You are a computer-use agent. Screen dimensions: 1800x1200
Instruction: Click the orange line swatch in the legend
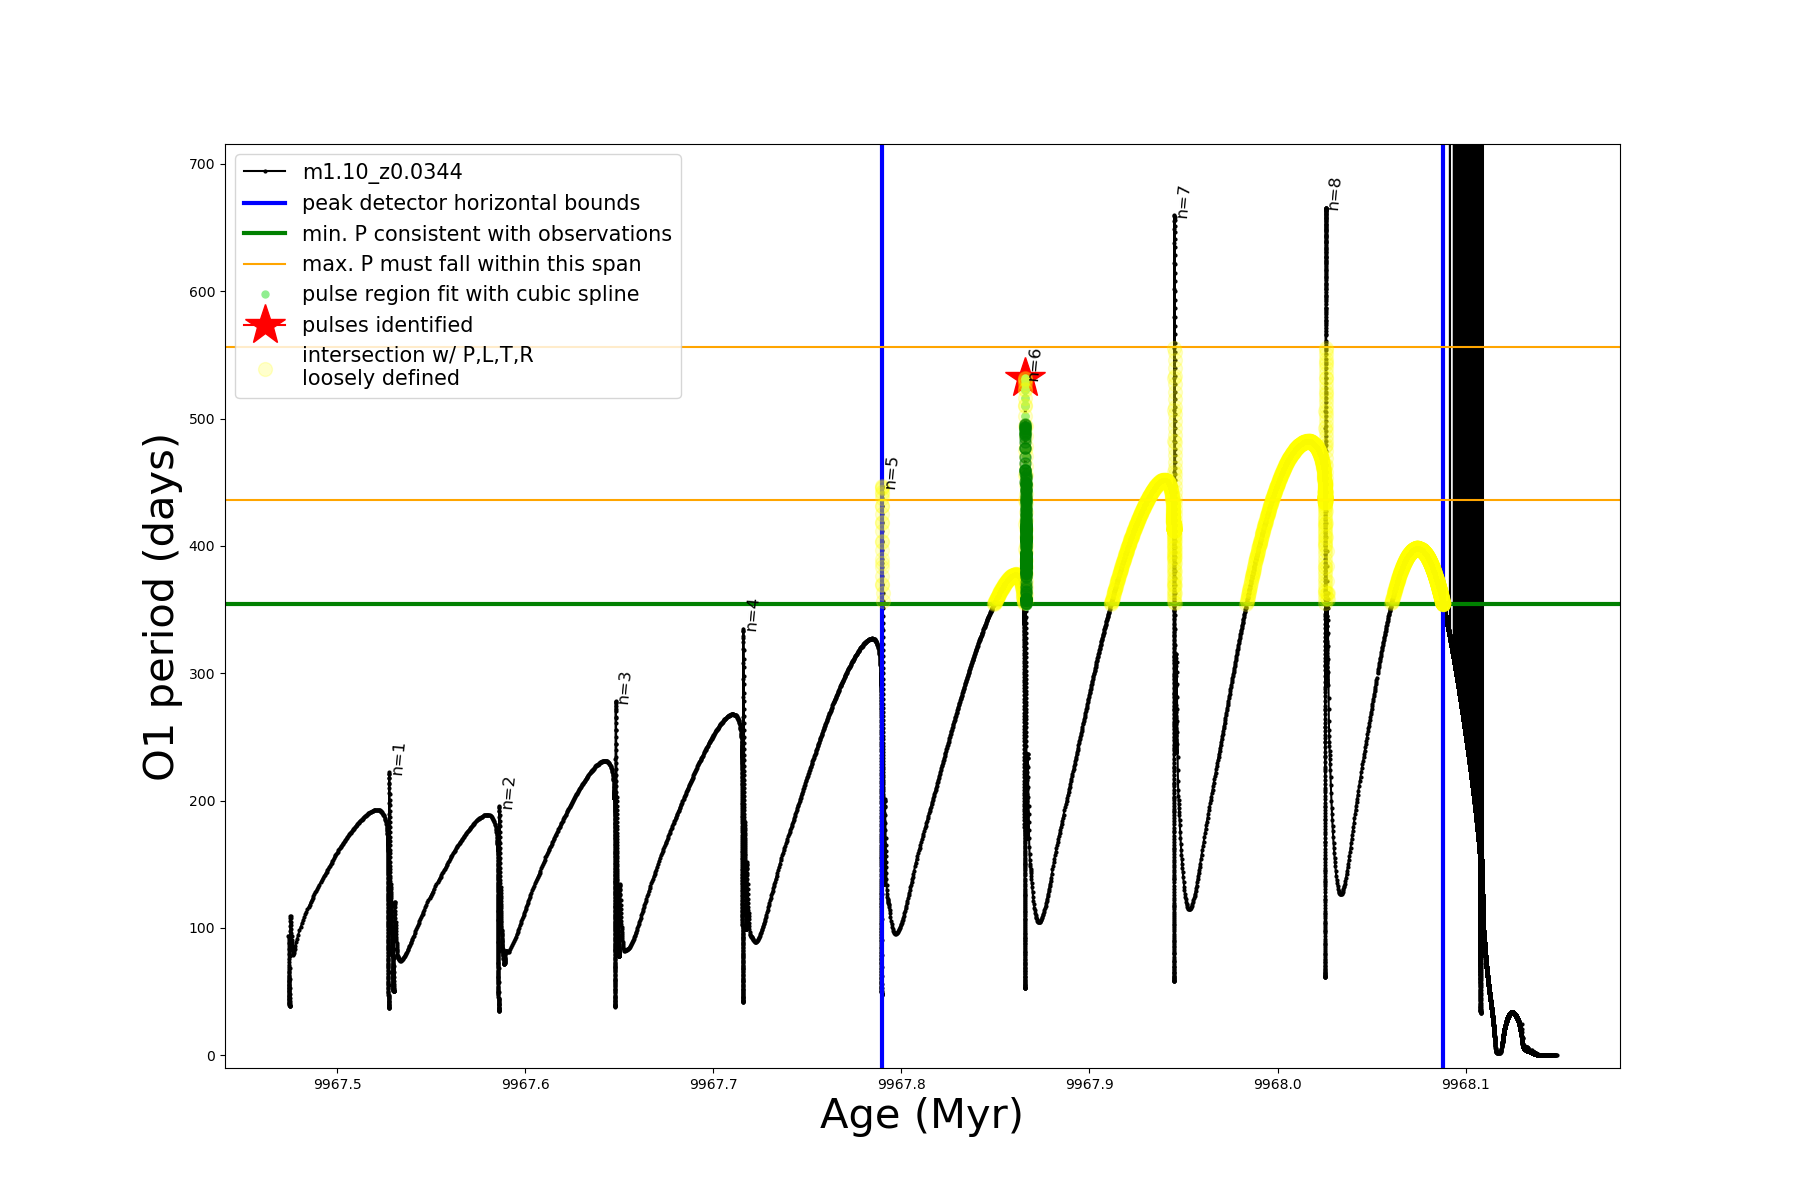tap(265, 264)
